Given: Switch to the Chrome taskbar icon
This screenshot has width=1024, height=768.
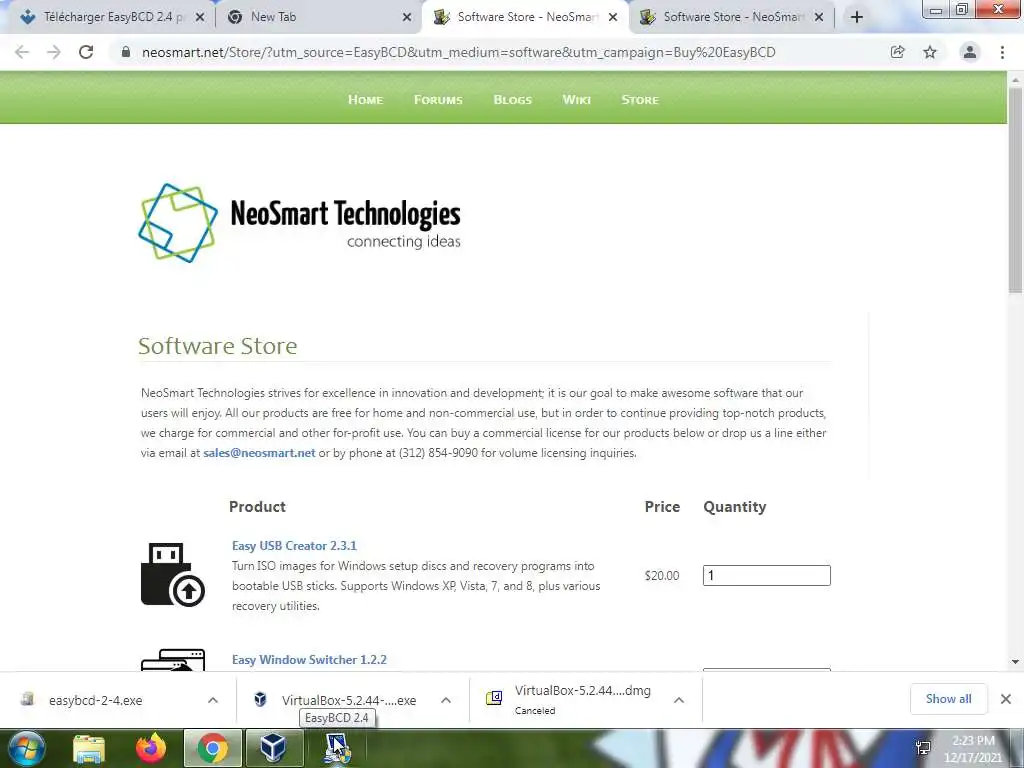Looking at the screenshot, I should (212, 748).
